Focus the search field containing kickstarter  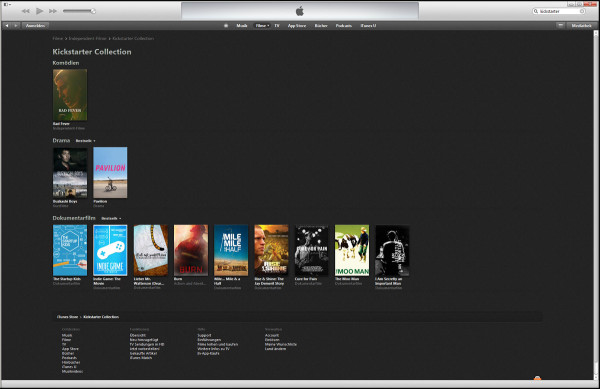coord(559,11)
